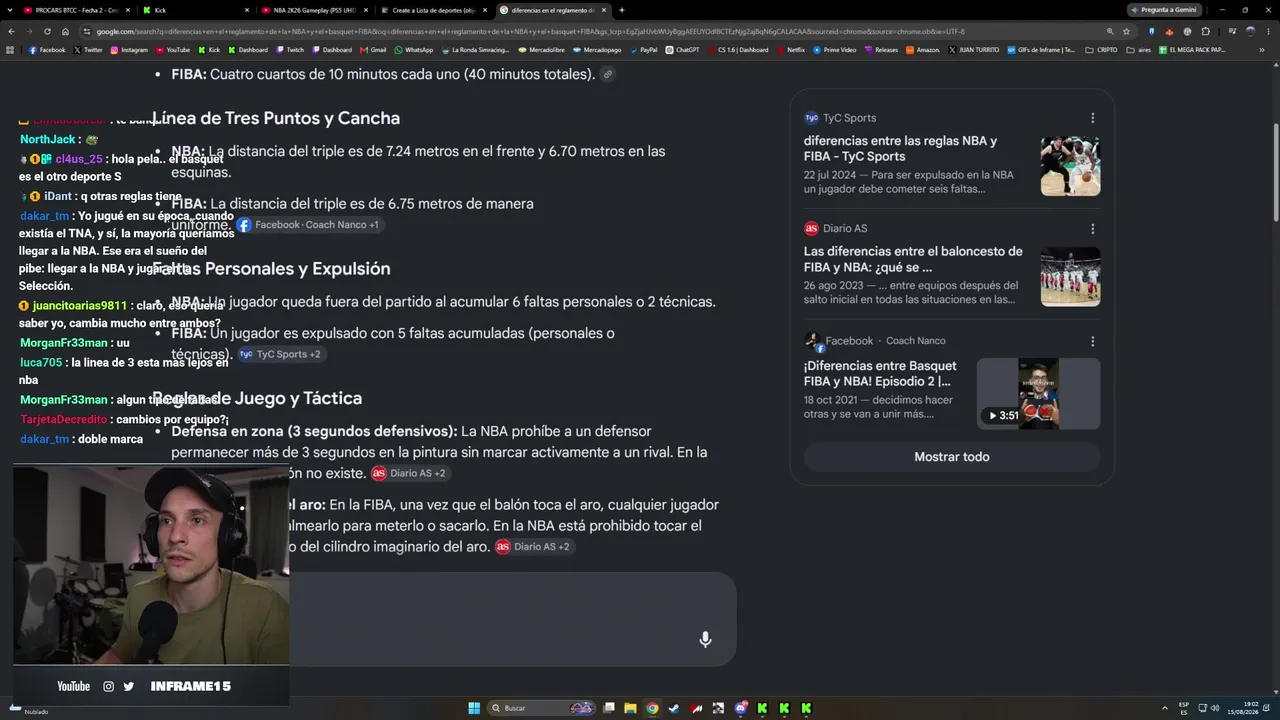Open the ESP language indicator in the tray
This screenshot has height=720, width=1280.
(x=1184, y=708)
